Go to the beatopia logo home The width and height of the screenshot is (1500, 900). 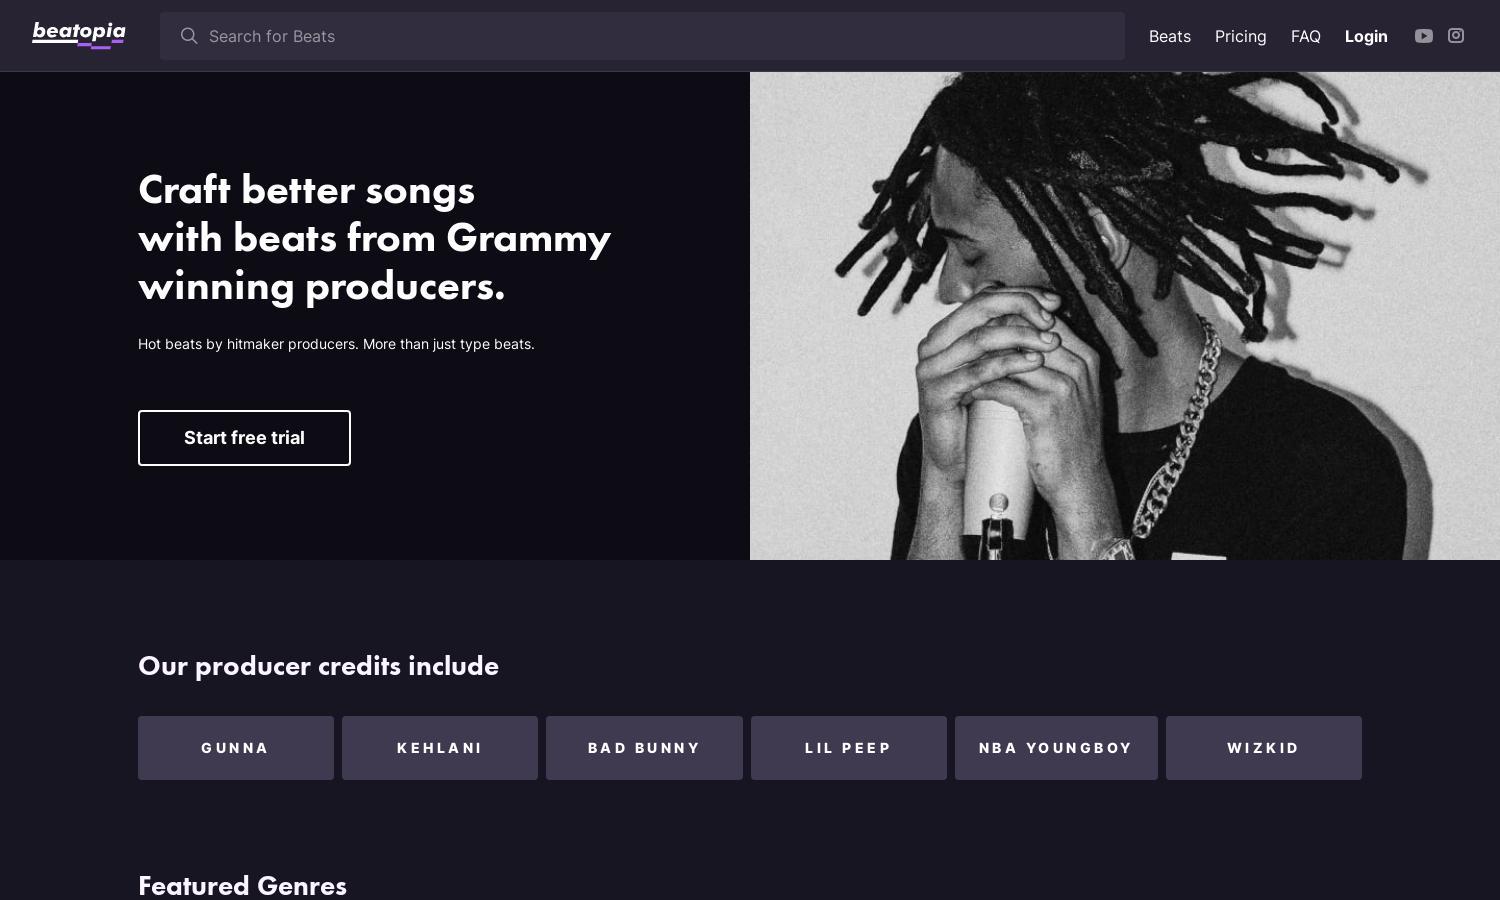(x=79, y=35)
